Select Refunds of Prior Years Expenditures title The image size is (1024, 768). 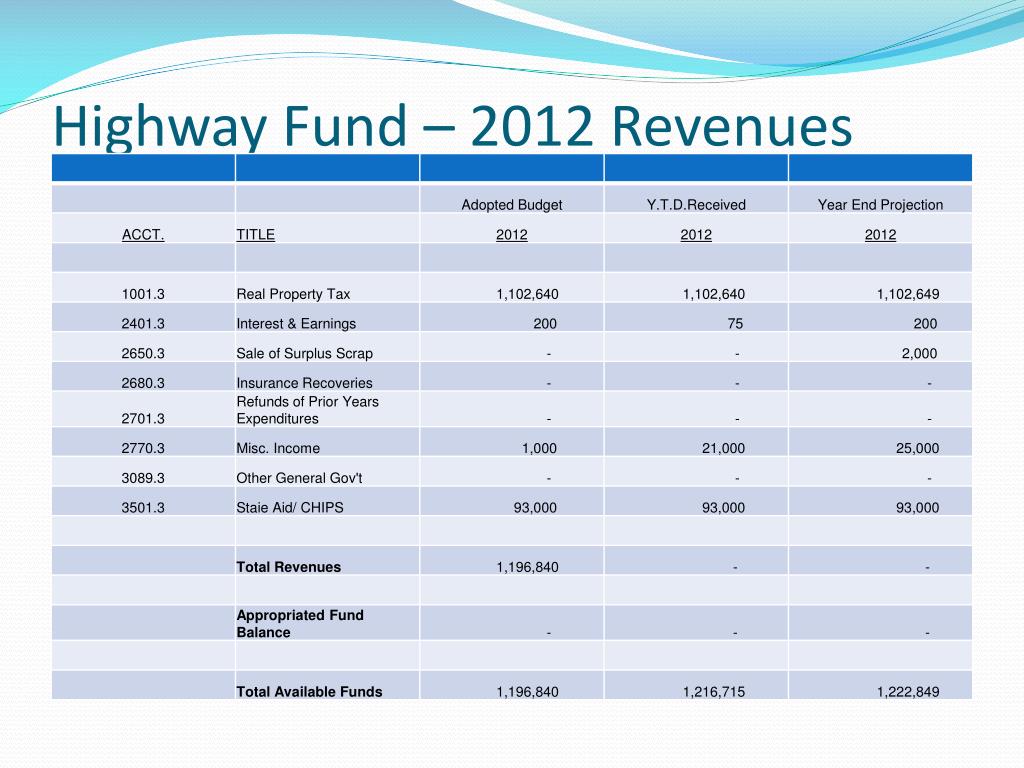pos(307,410)
